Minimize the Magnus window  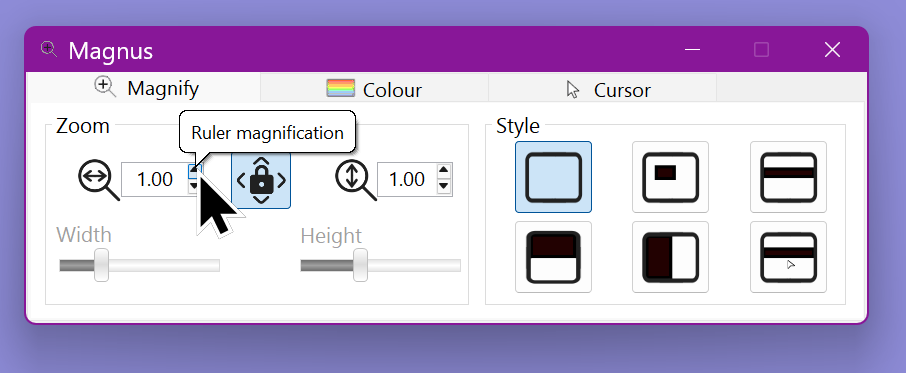pyautogui.click(x=692, y=50)
